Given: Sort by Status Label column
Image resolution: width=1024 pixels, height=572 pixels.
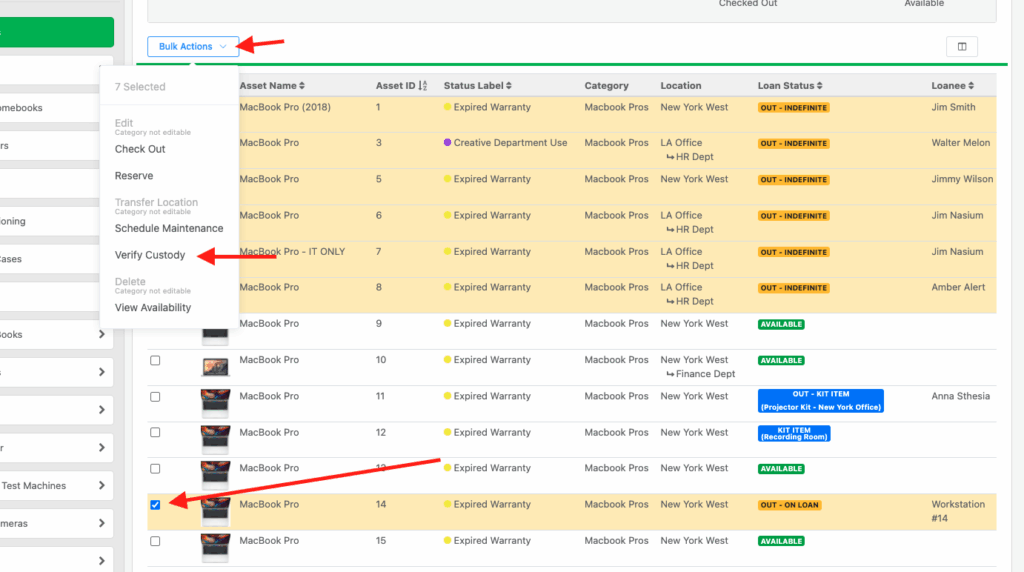Looking at the screenshot, I should coord(477,86).
